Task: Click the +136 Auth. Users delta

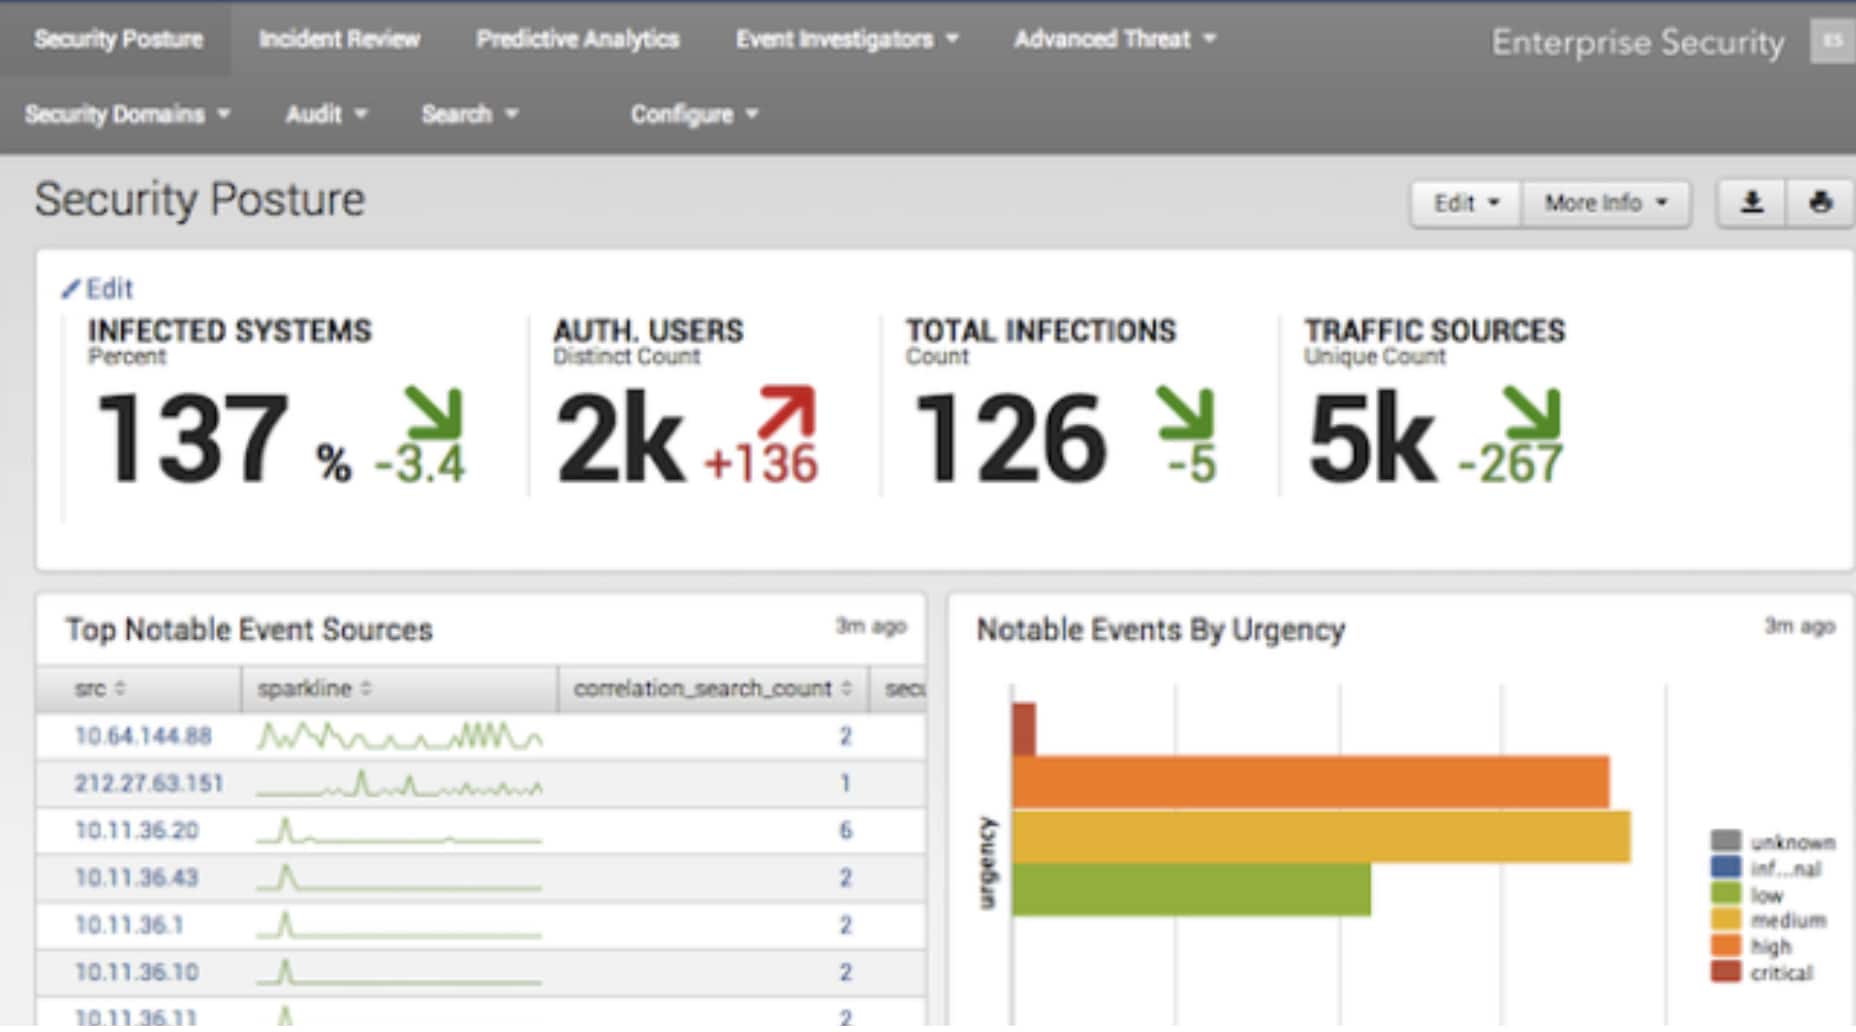Action: [762, 465]
